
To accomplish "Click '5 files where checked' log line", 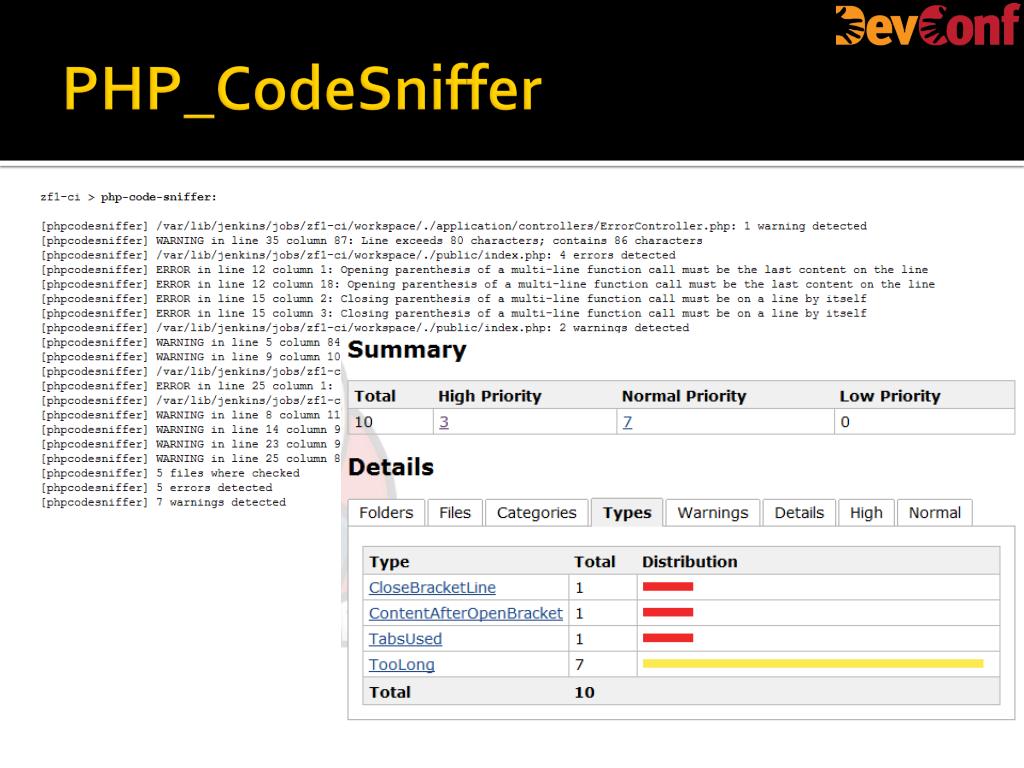I will click(x=170, y=473).
